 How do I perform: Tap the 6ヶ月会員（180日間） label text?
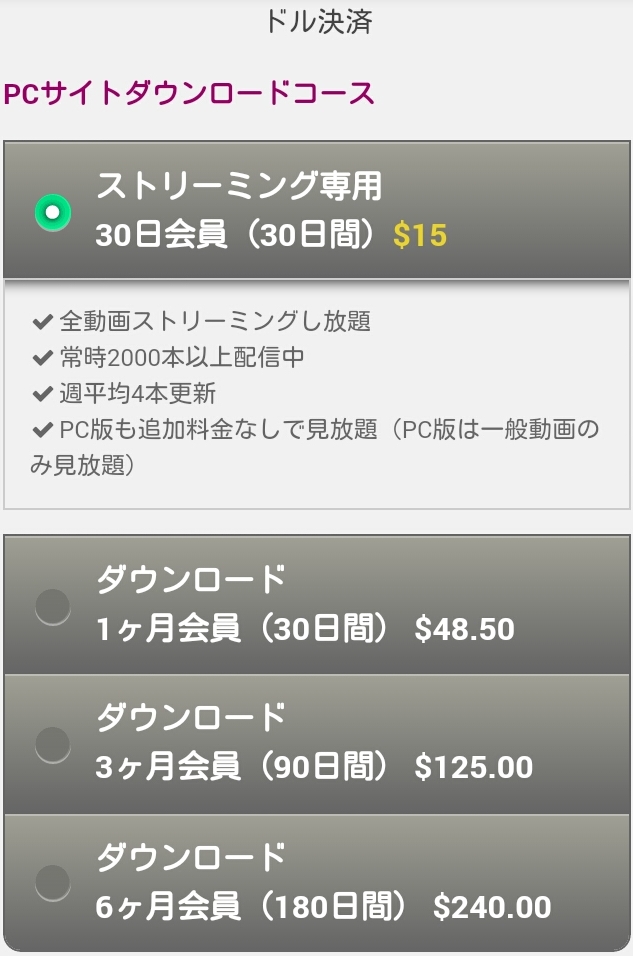tap(252, 907)
